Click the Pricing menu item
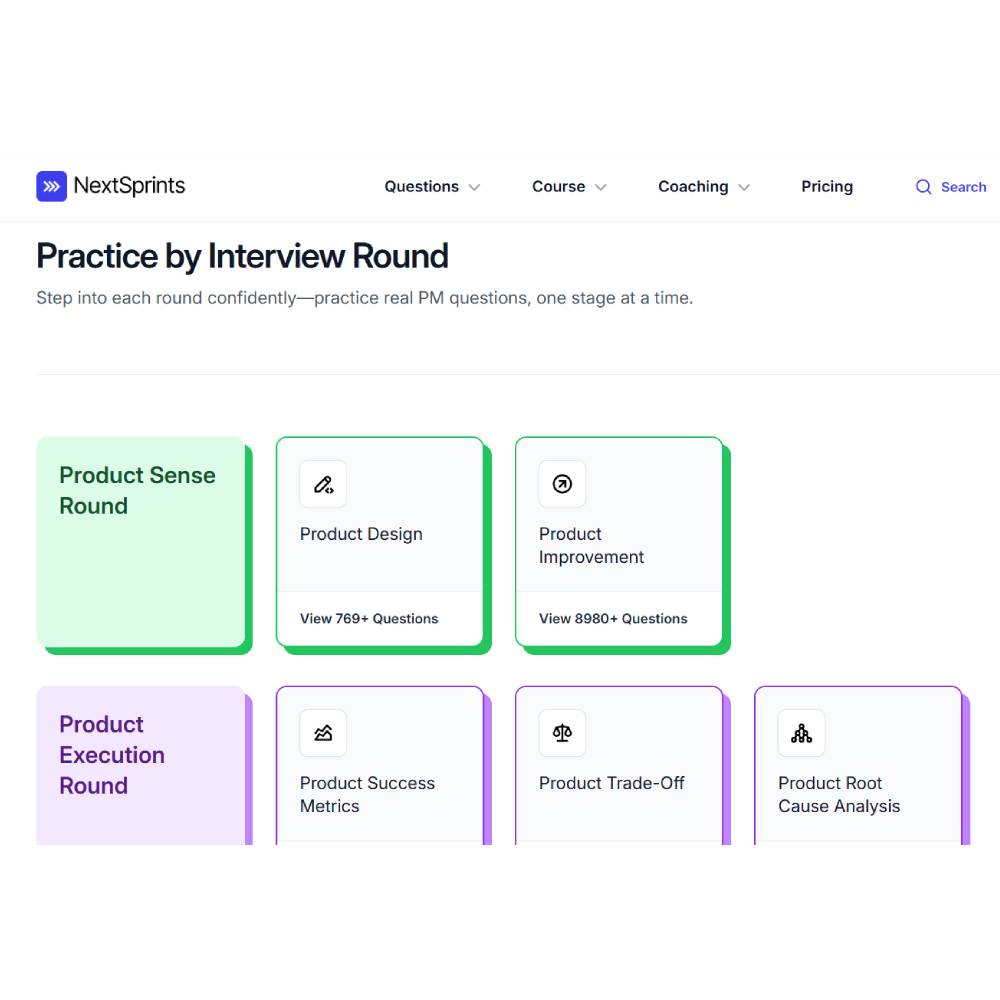This screenshot has height=1000, width=1000. pos(827,186)
